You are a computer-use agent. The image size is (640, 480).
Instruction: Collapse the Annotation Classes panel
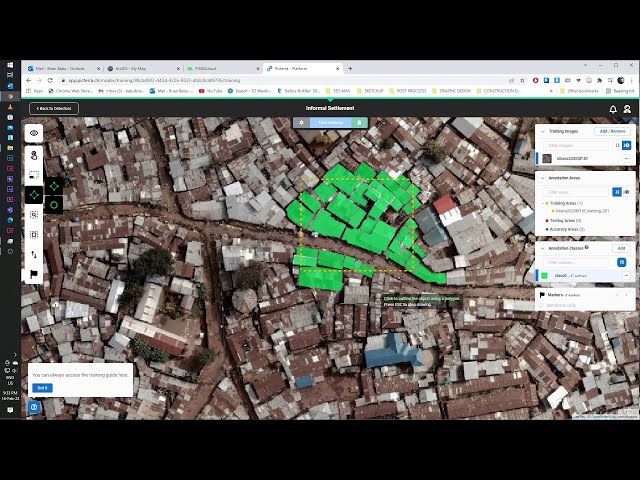click(x=542, y=248)
